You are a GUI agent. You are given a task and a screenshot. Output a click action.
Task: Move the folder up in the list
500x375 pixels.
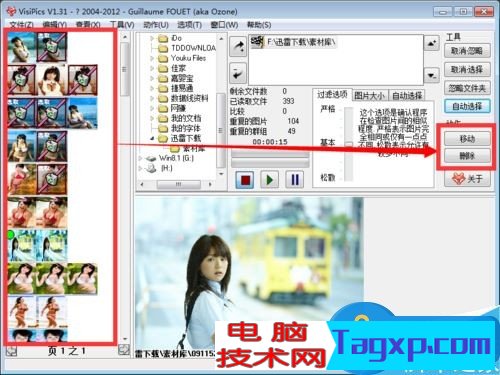pyautogui.click(x=432, y=43)
